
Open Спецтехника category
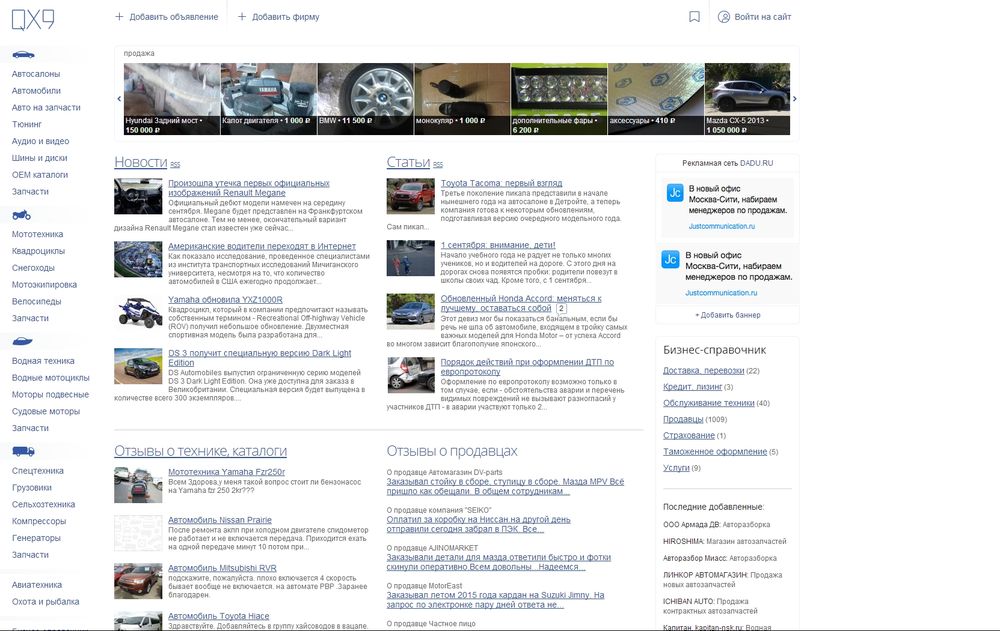(38, 471)
